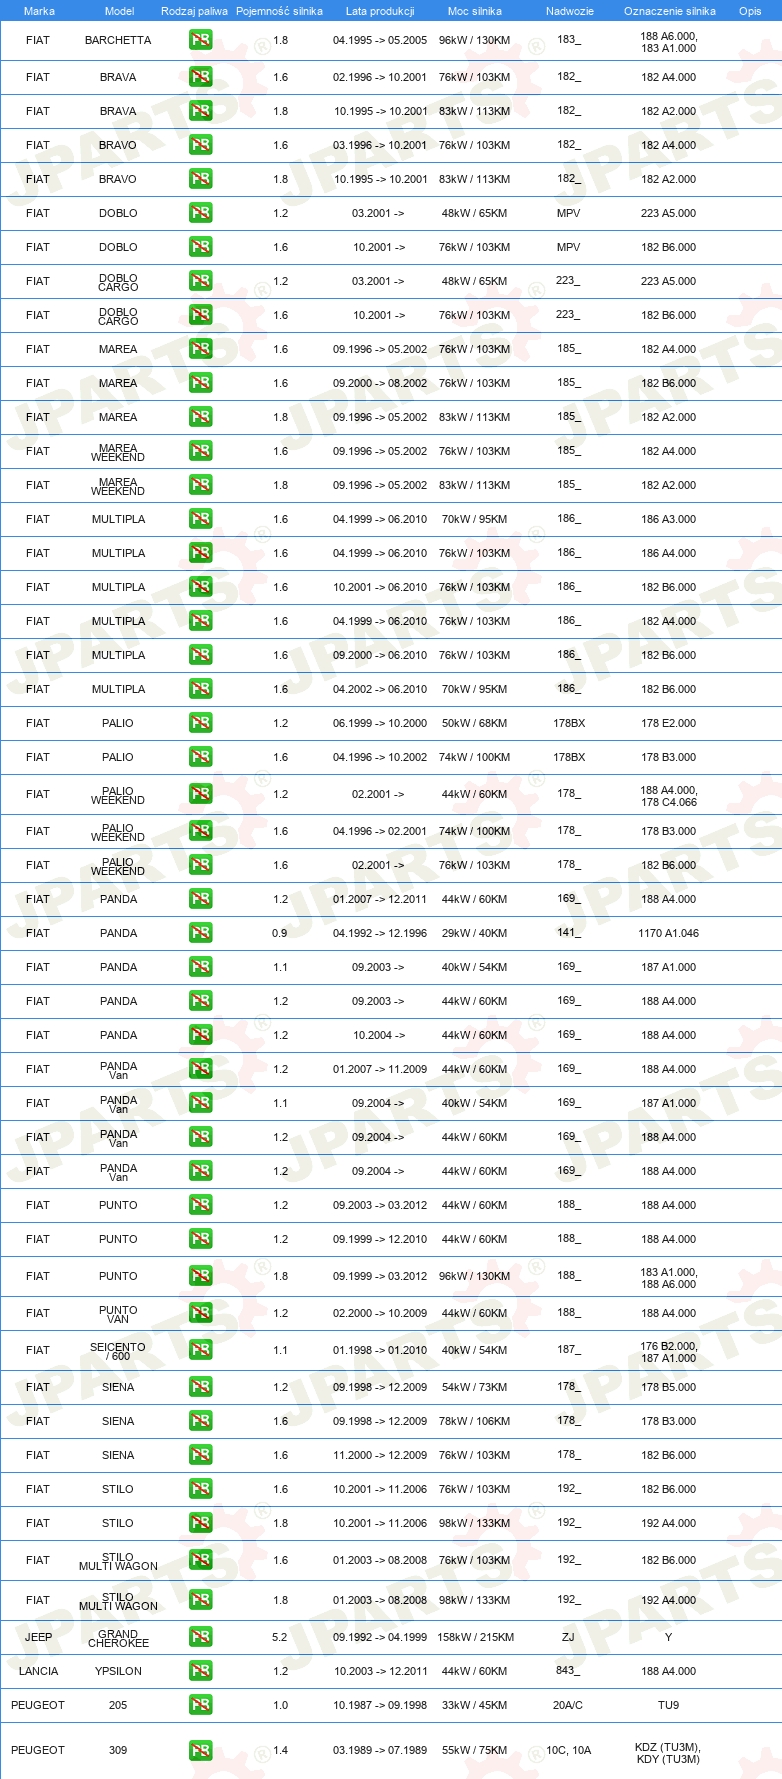Click the Opis column header
This screenshot has height=1779, width=782.
pos(750,11)
